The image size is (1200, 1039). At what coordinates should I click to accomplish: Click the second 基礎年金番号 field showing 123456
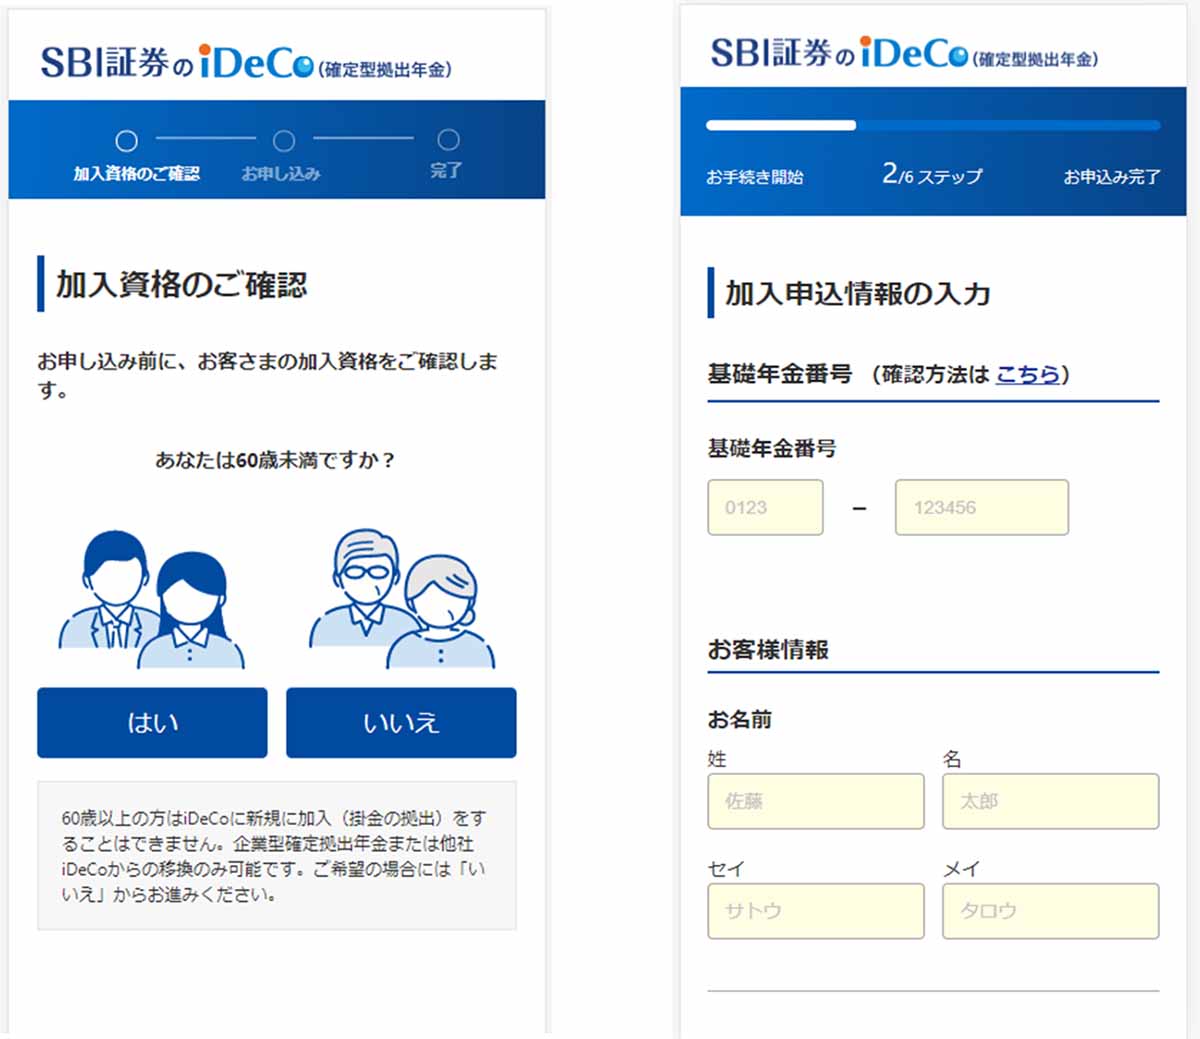tap(981, 507)
